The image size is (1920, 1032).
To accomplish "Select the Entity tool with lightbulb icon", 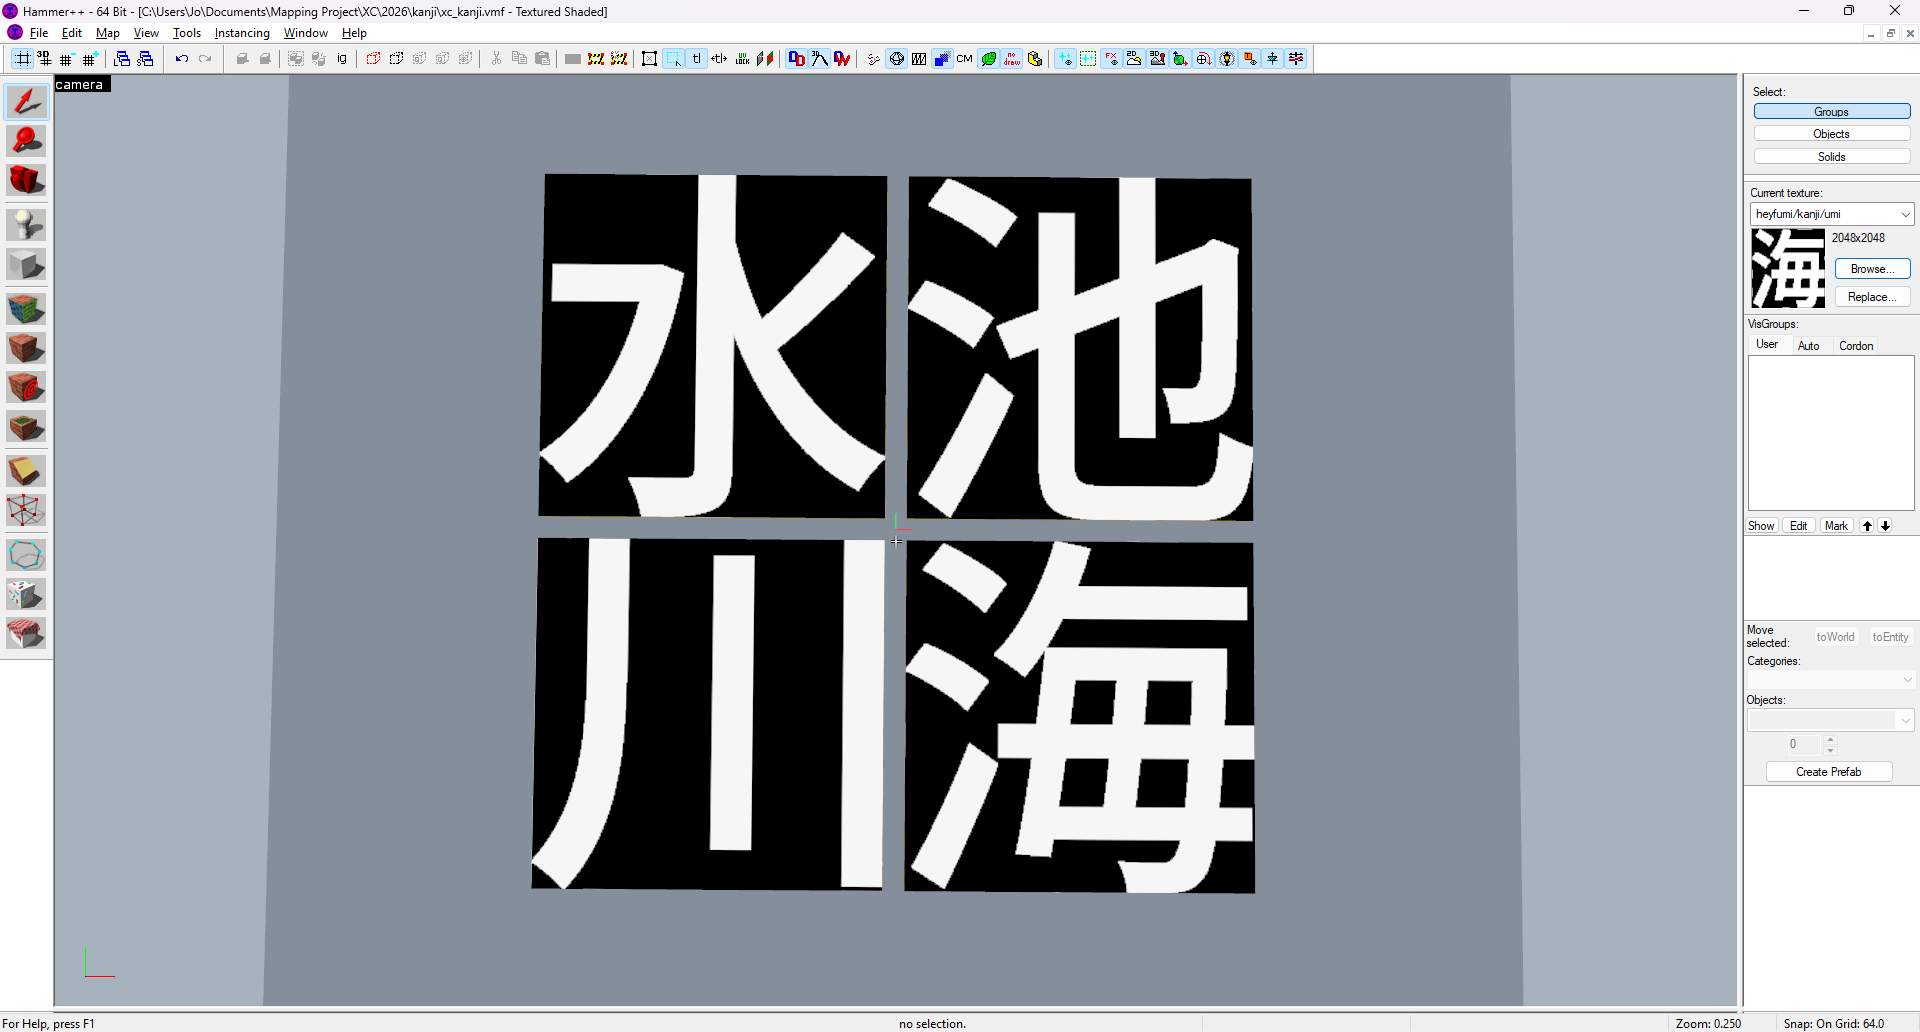I will click(x=26, y=225).
